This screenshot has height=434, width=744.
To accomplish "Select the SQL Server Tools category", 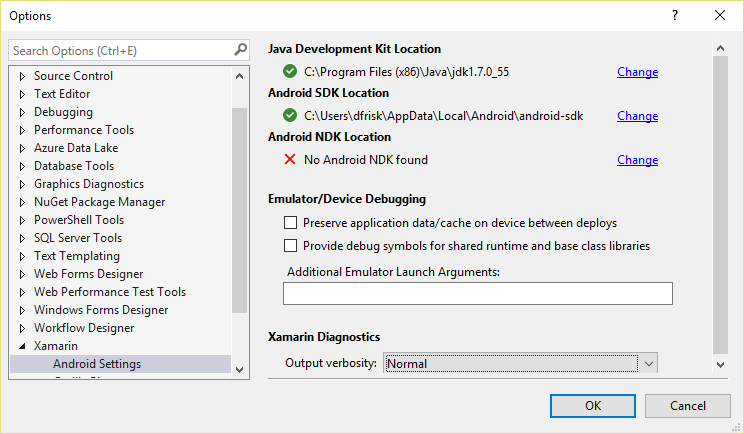I will coord(78,238).
